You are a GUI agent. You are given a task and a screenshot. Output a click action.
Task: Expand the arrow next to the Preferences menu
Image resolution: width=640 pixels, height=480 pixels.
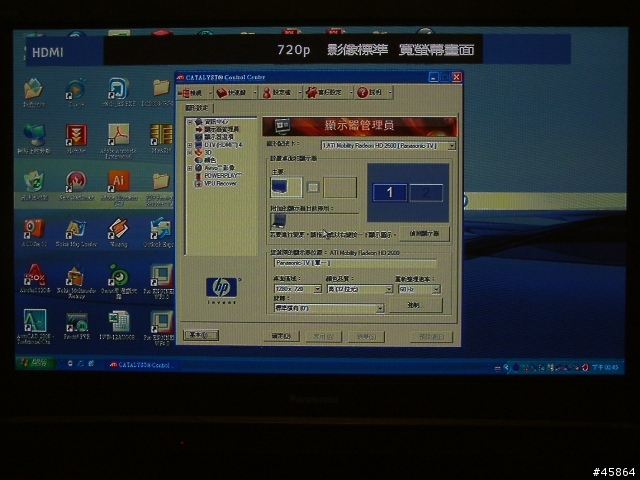pyautogui.click(x=351, y=93)
